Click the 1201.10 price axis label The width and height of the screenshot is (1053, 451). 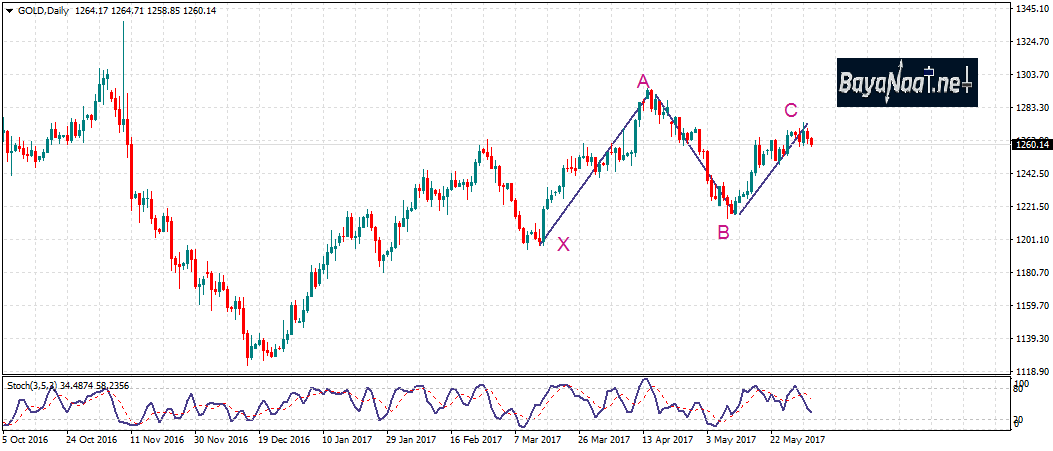[1031, 240]
